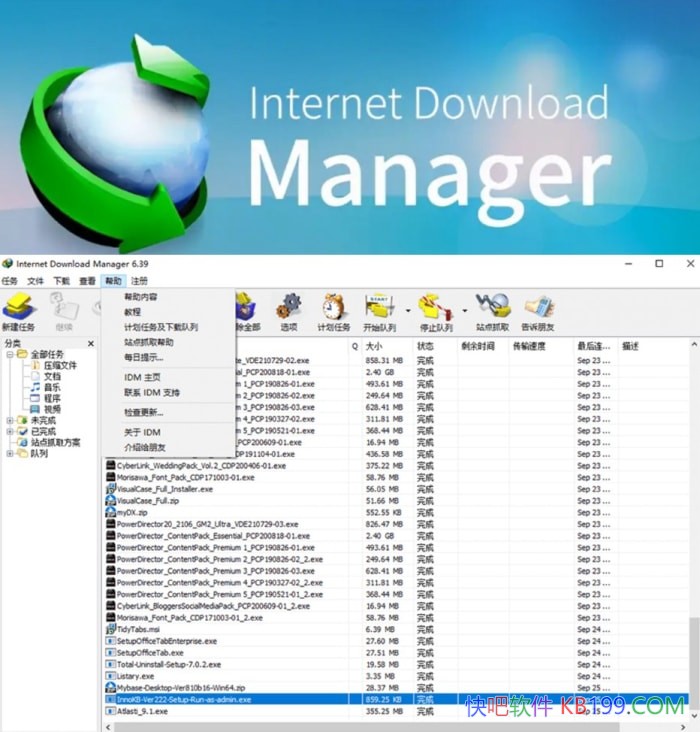Expand the 队列 (queues) tree node
This screenshot has width=700, height=732.
(x=9, y=453)
